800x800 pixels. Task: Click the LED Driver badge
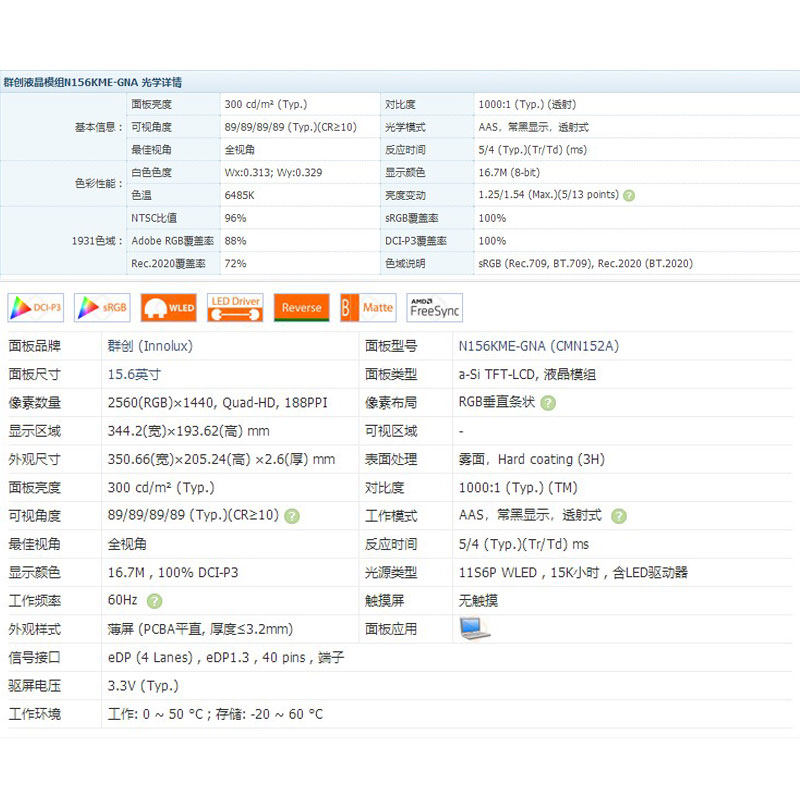point(235,308)
